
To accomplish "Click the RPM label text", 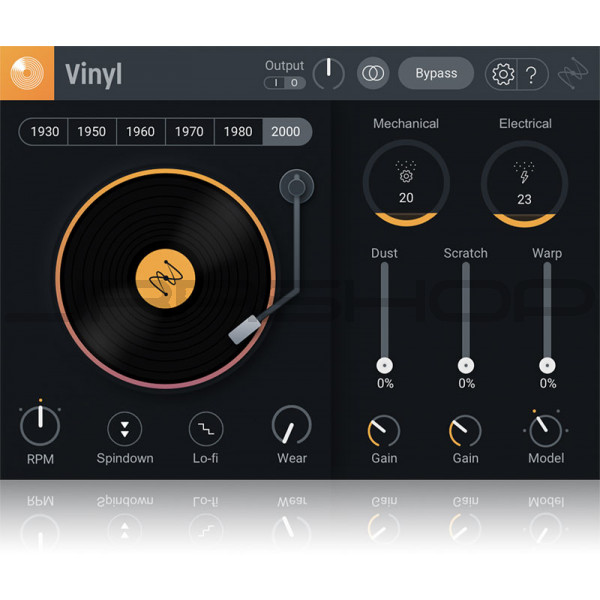I will (40, 459).
